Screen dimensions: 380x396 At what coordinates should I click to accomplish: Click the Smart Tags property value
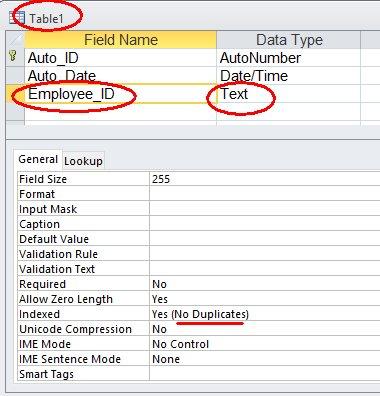(x=265, y=374)
